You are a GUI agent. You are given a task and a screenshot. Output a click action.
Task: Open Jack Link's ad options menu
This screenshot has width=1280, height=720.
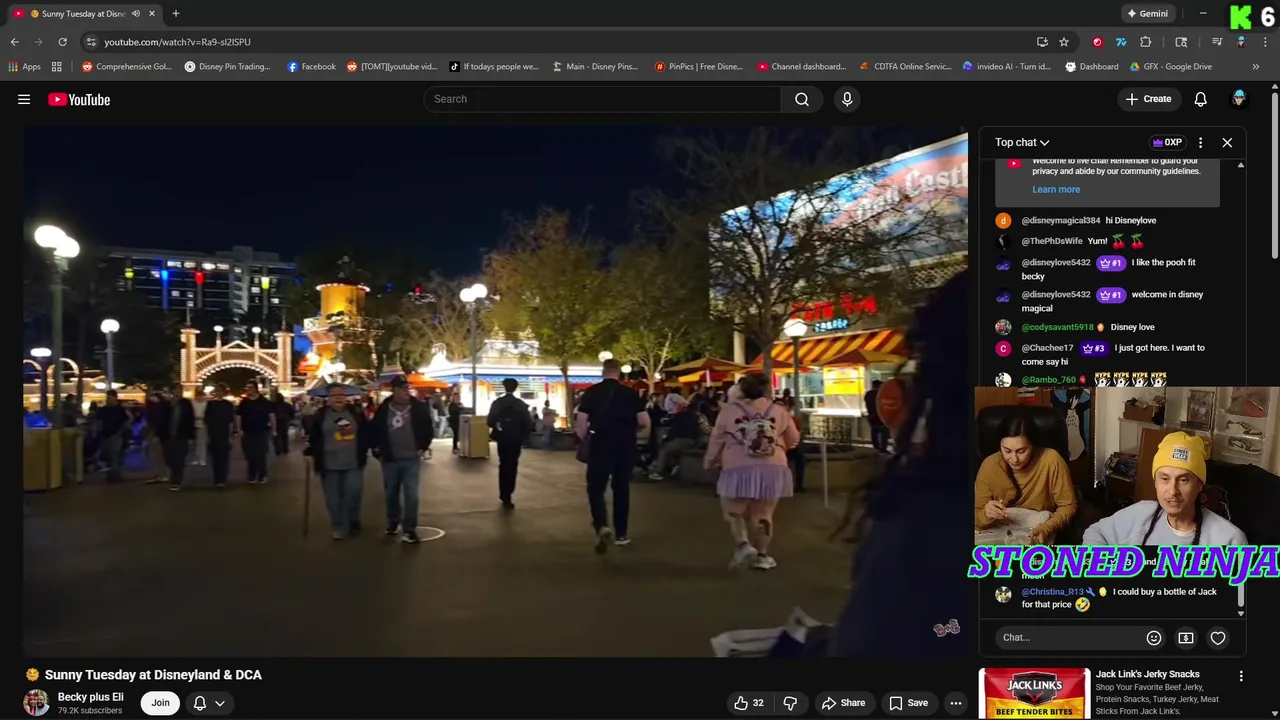(1241, 676)
